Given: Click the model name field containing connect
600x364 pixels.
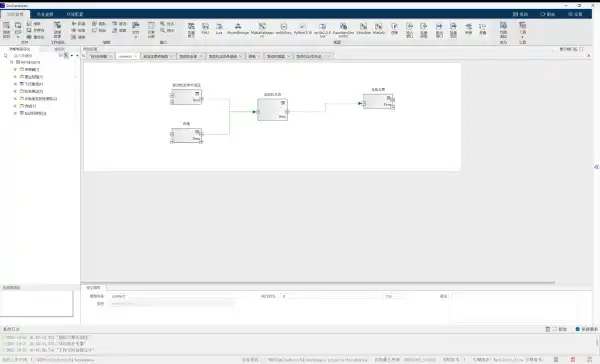Looking at the screenshot, I should [172, 296].
